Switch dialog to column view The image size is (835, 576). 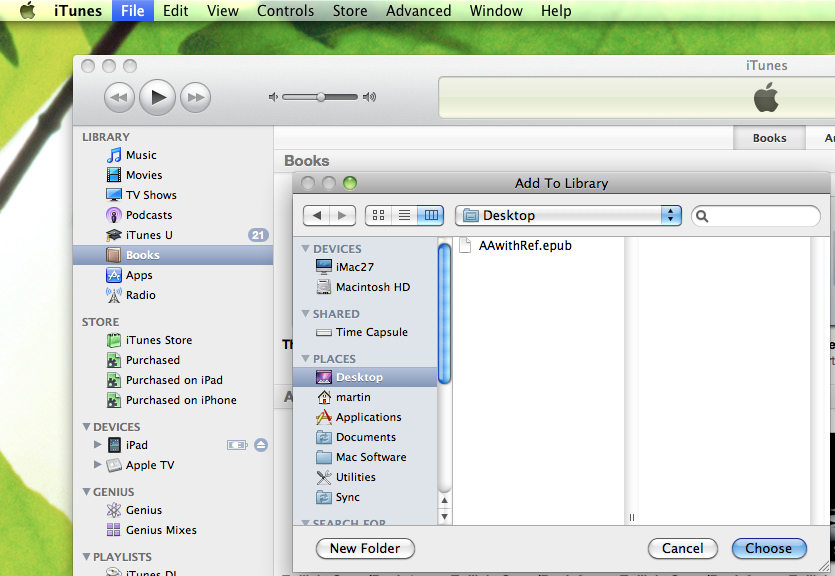tap(431, 215)
